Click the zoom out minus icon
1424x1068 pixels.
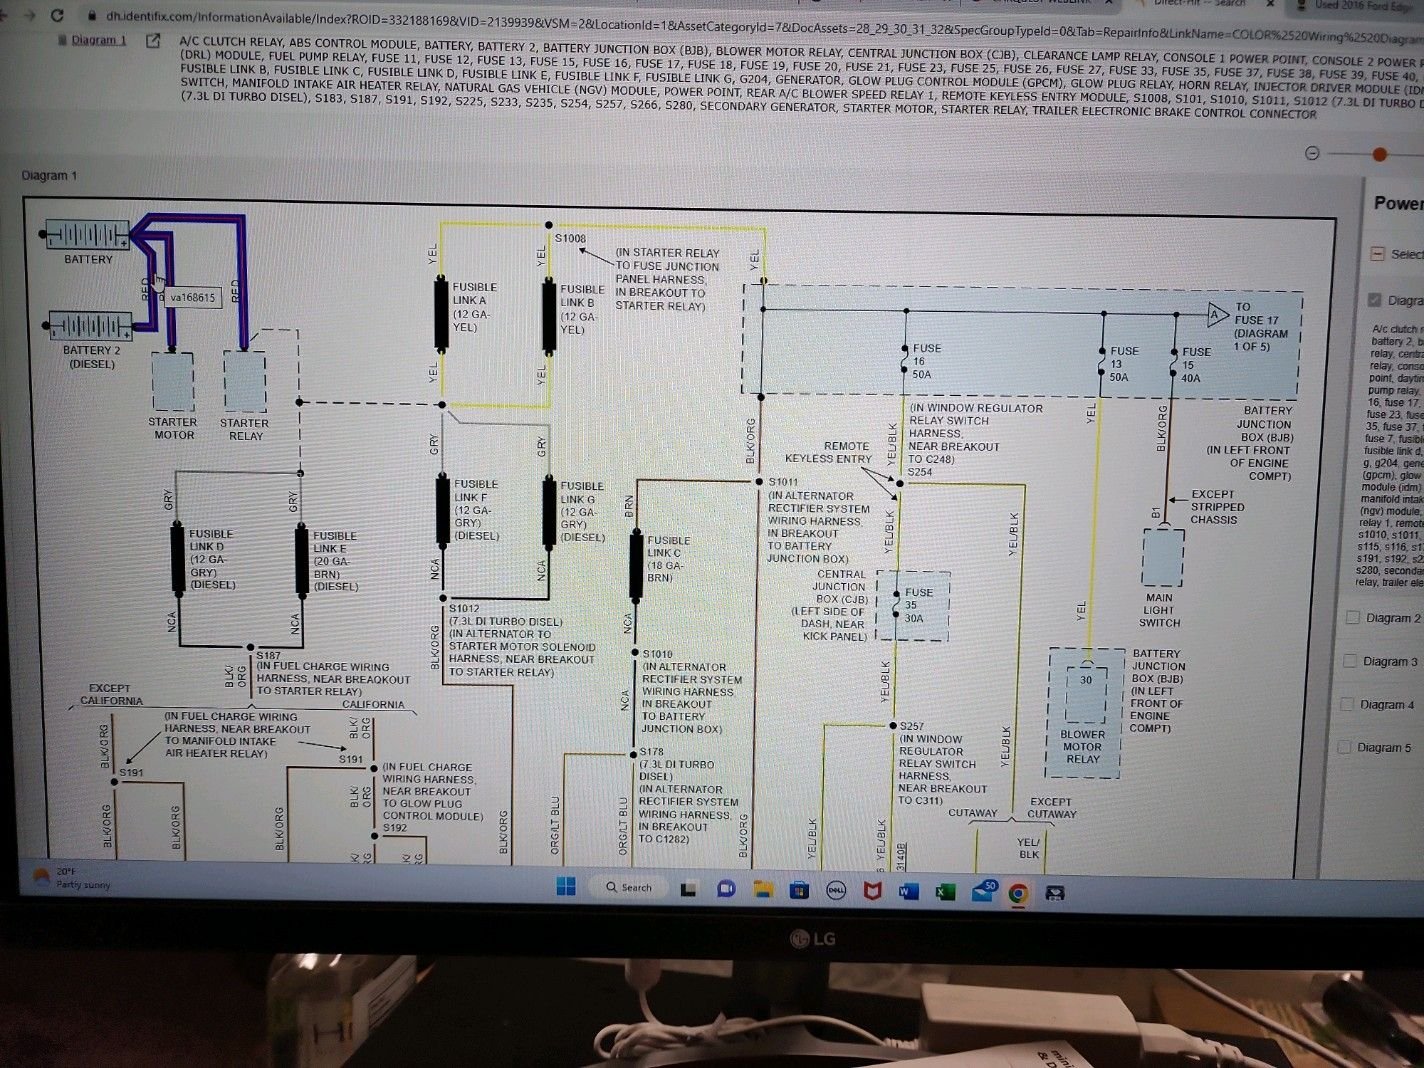[1312, 153]
